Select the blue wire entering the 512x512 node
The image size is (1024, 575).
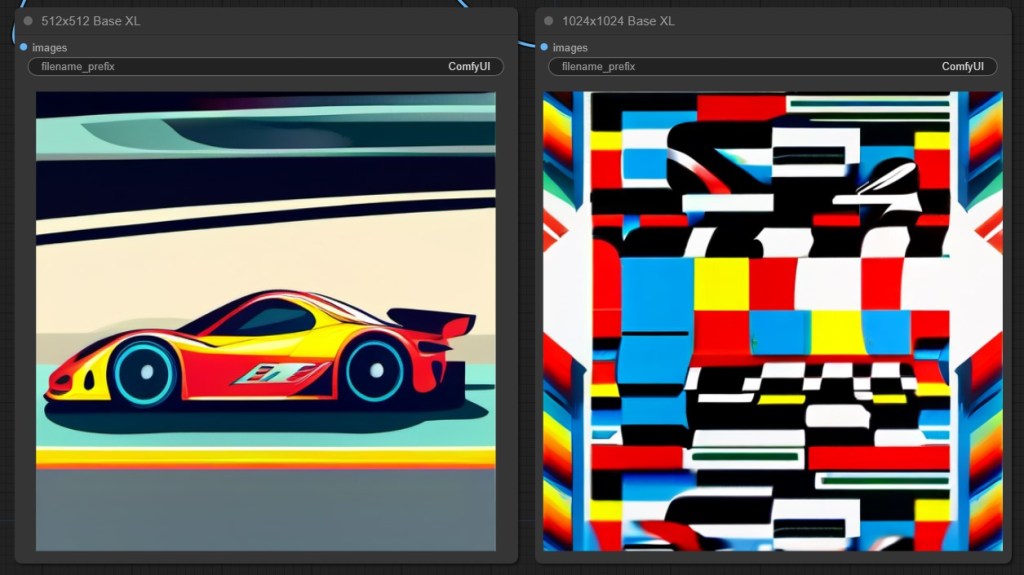click(14, 35)
